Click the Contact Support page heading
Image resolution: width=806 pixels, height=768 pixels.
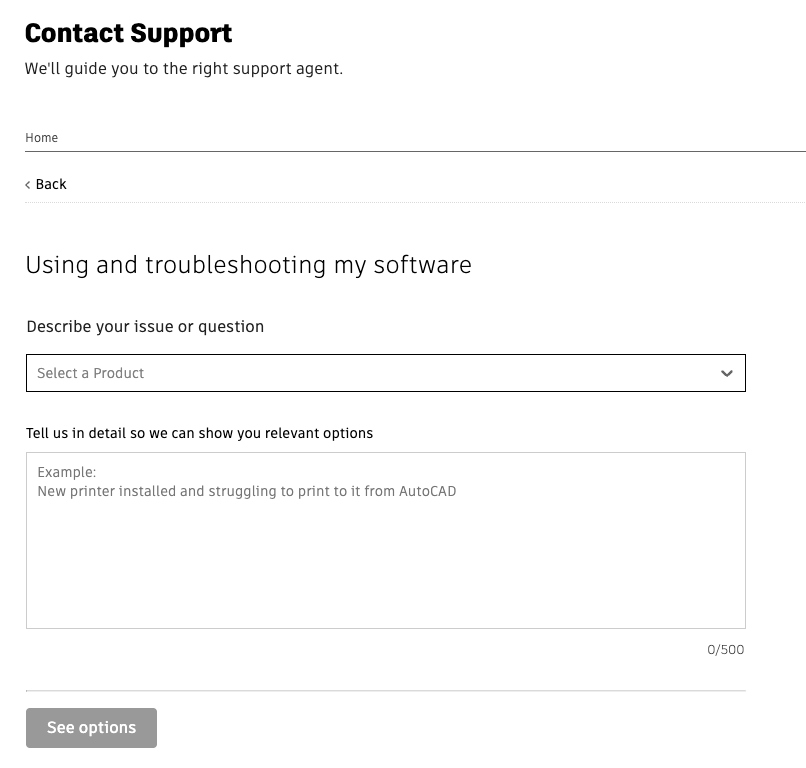tap(128, 33)
